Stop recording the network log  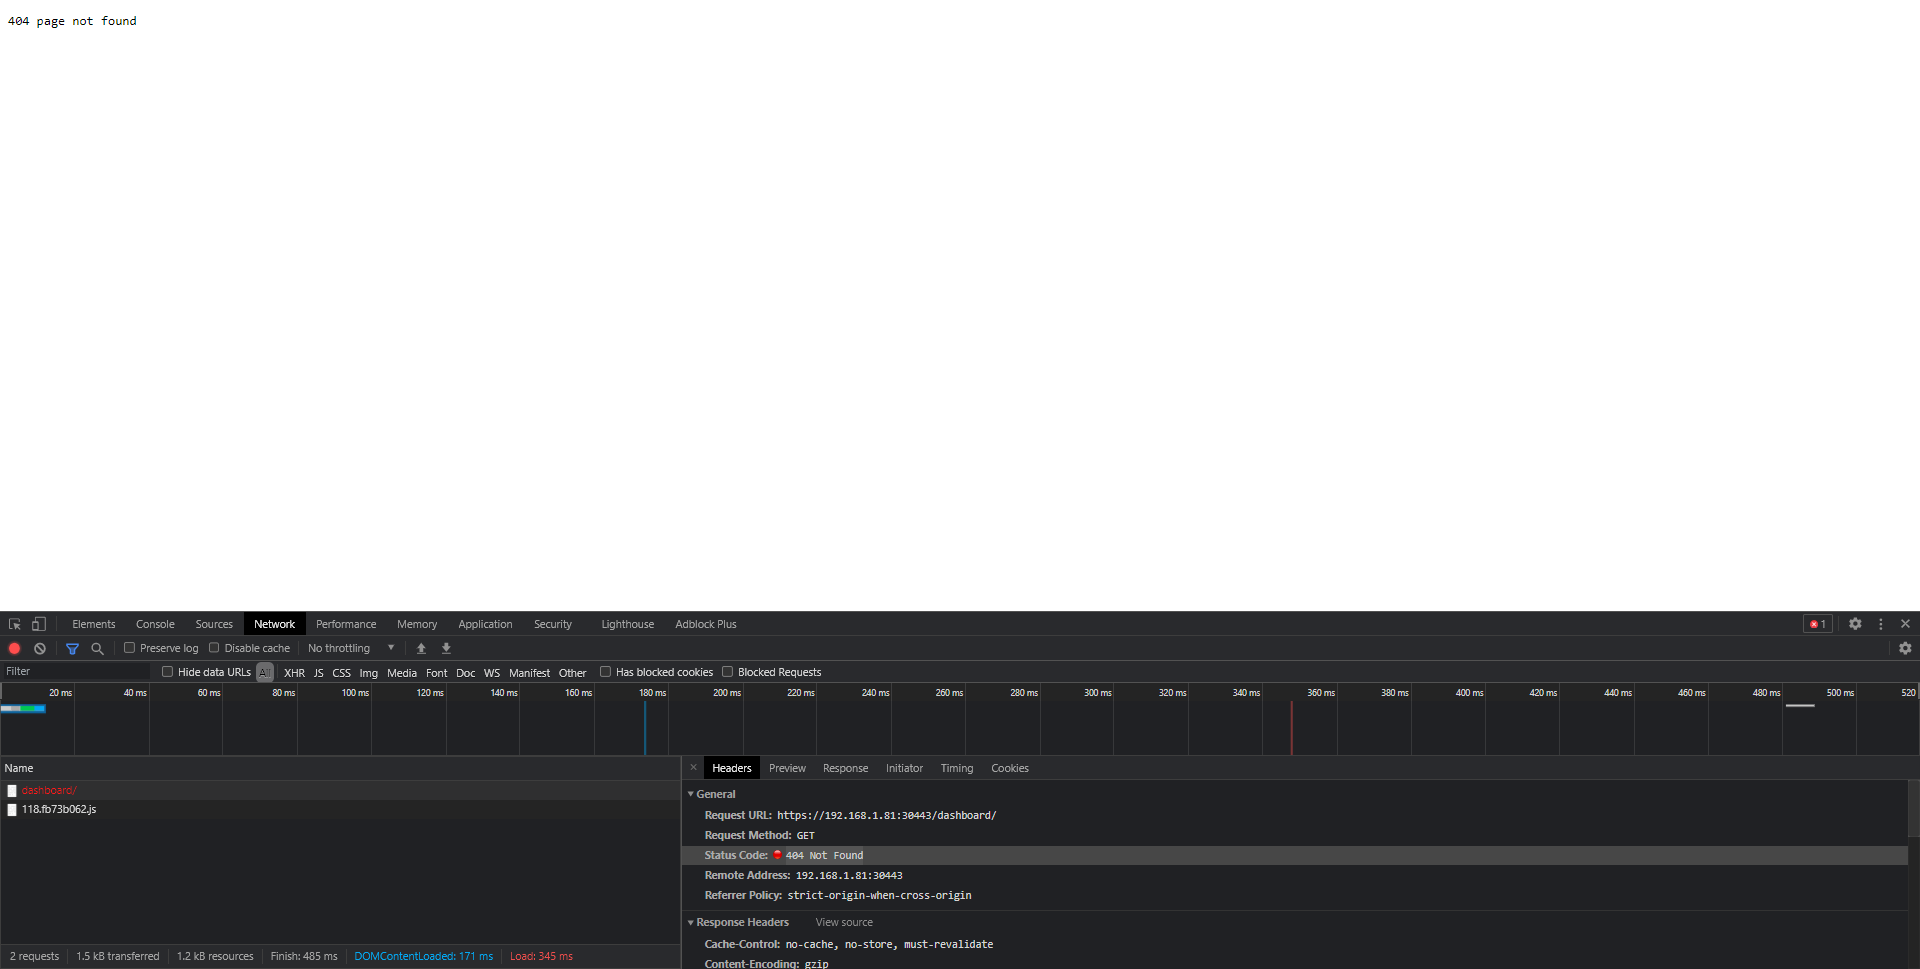pos(14,648)
